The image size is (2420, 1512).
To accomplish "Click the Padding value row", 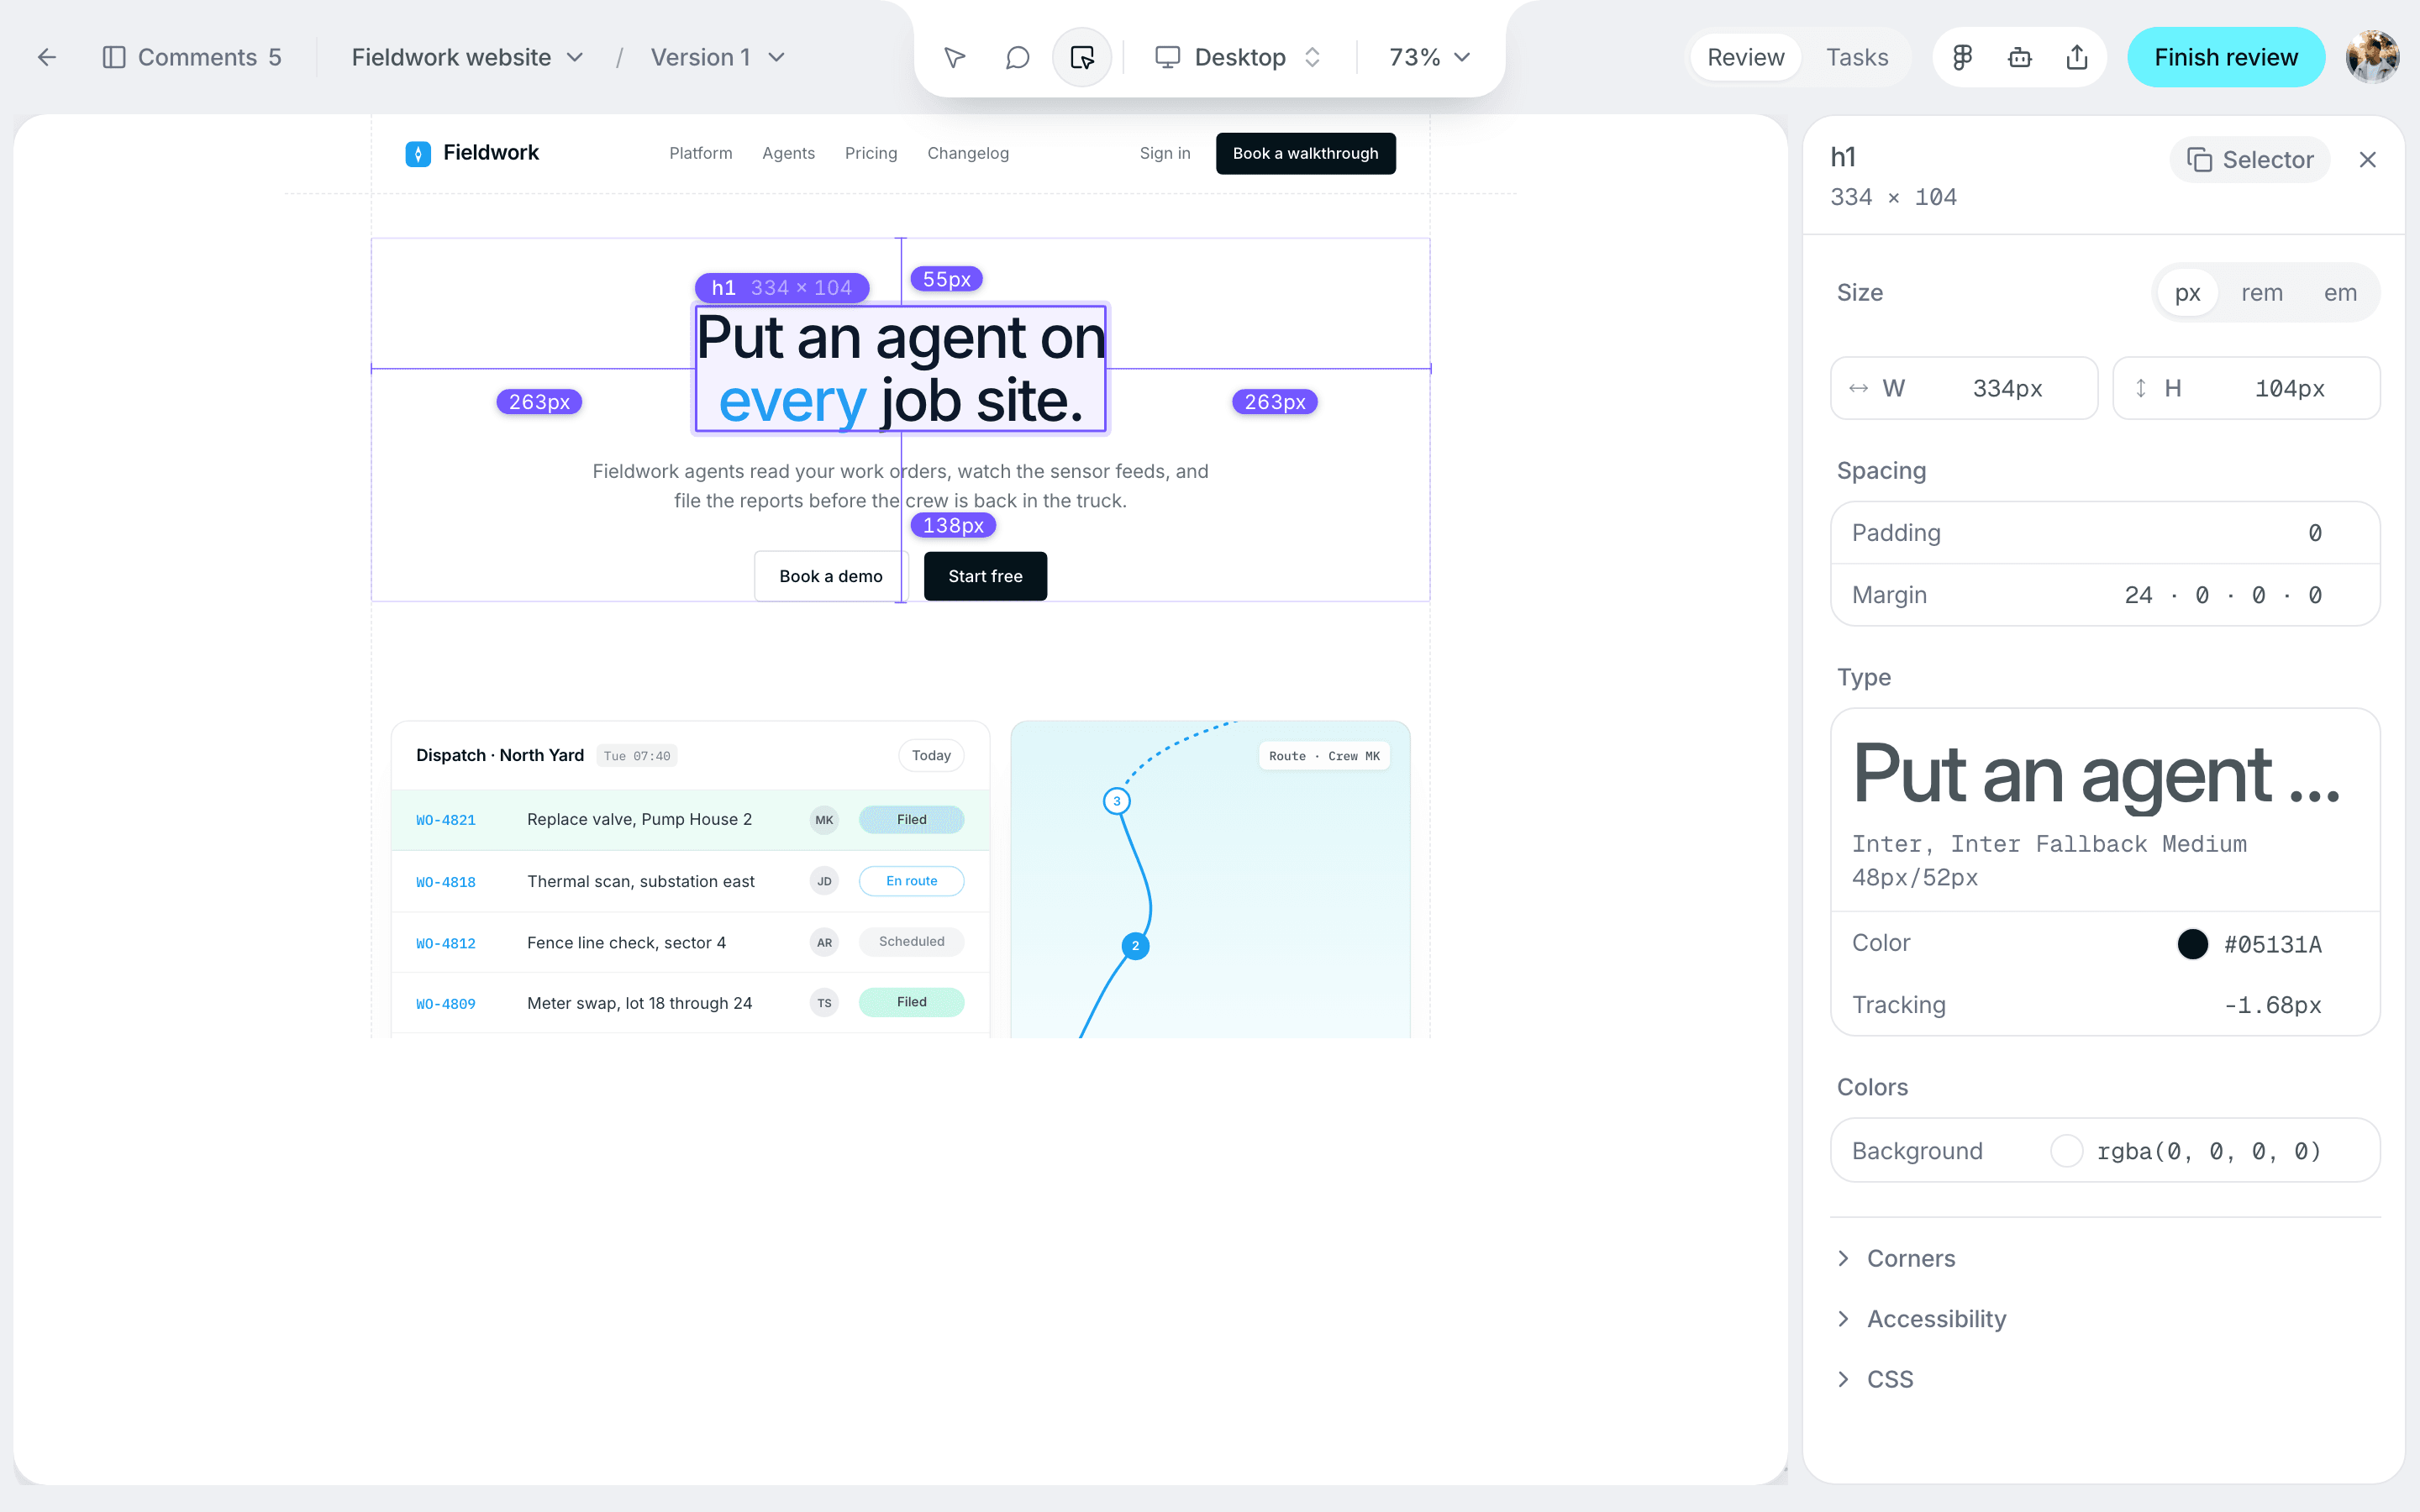I will [x=2105, y=533].
